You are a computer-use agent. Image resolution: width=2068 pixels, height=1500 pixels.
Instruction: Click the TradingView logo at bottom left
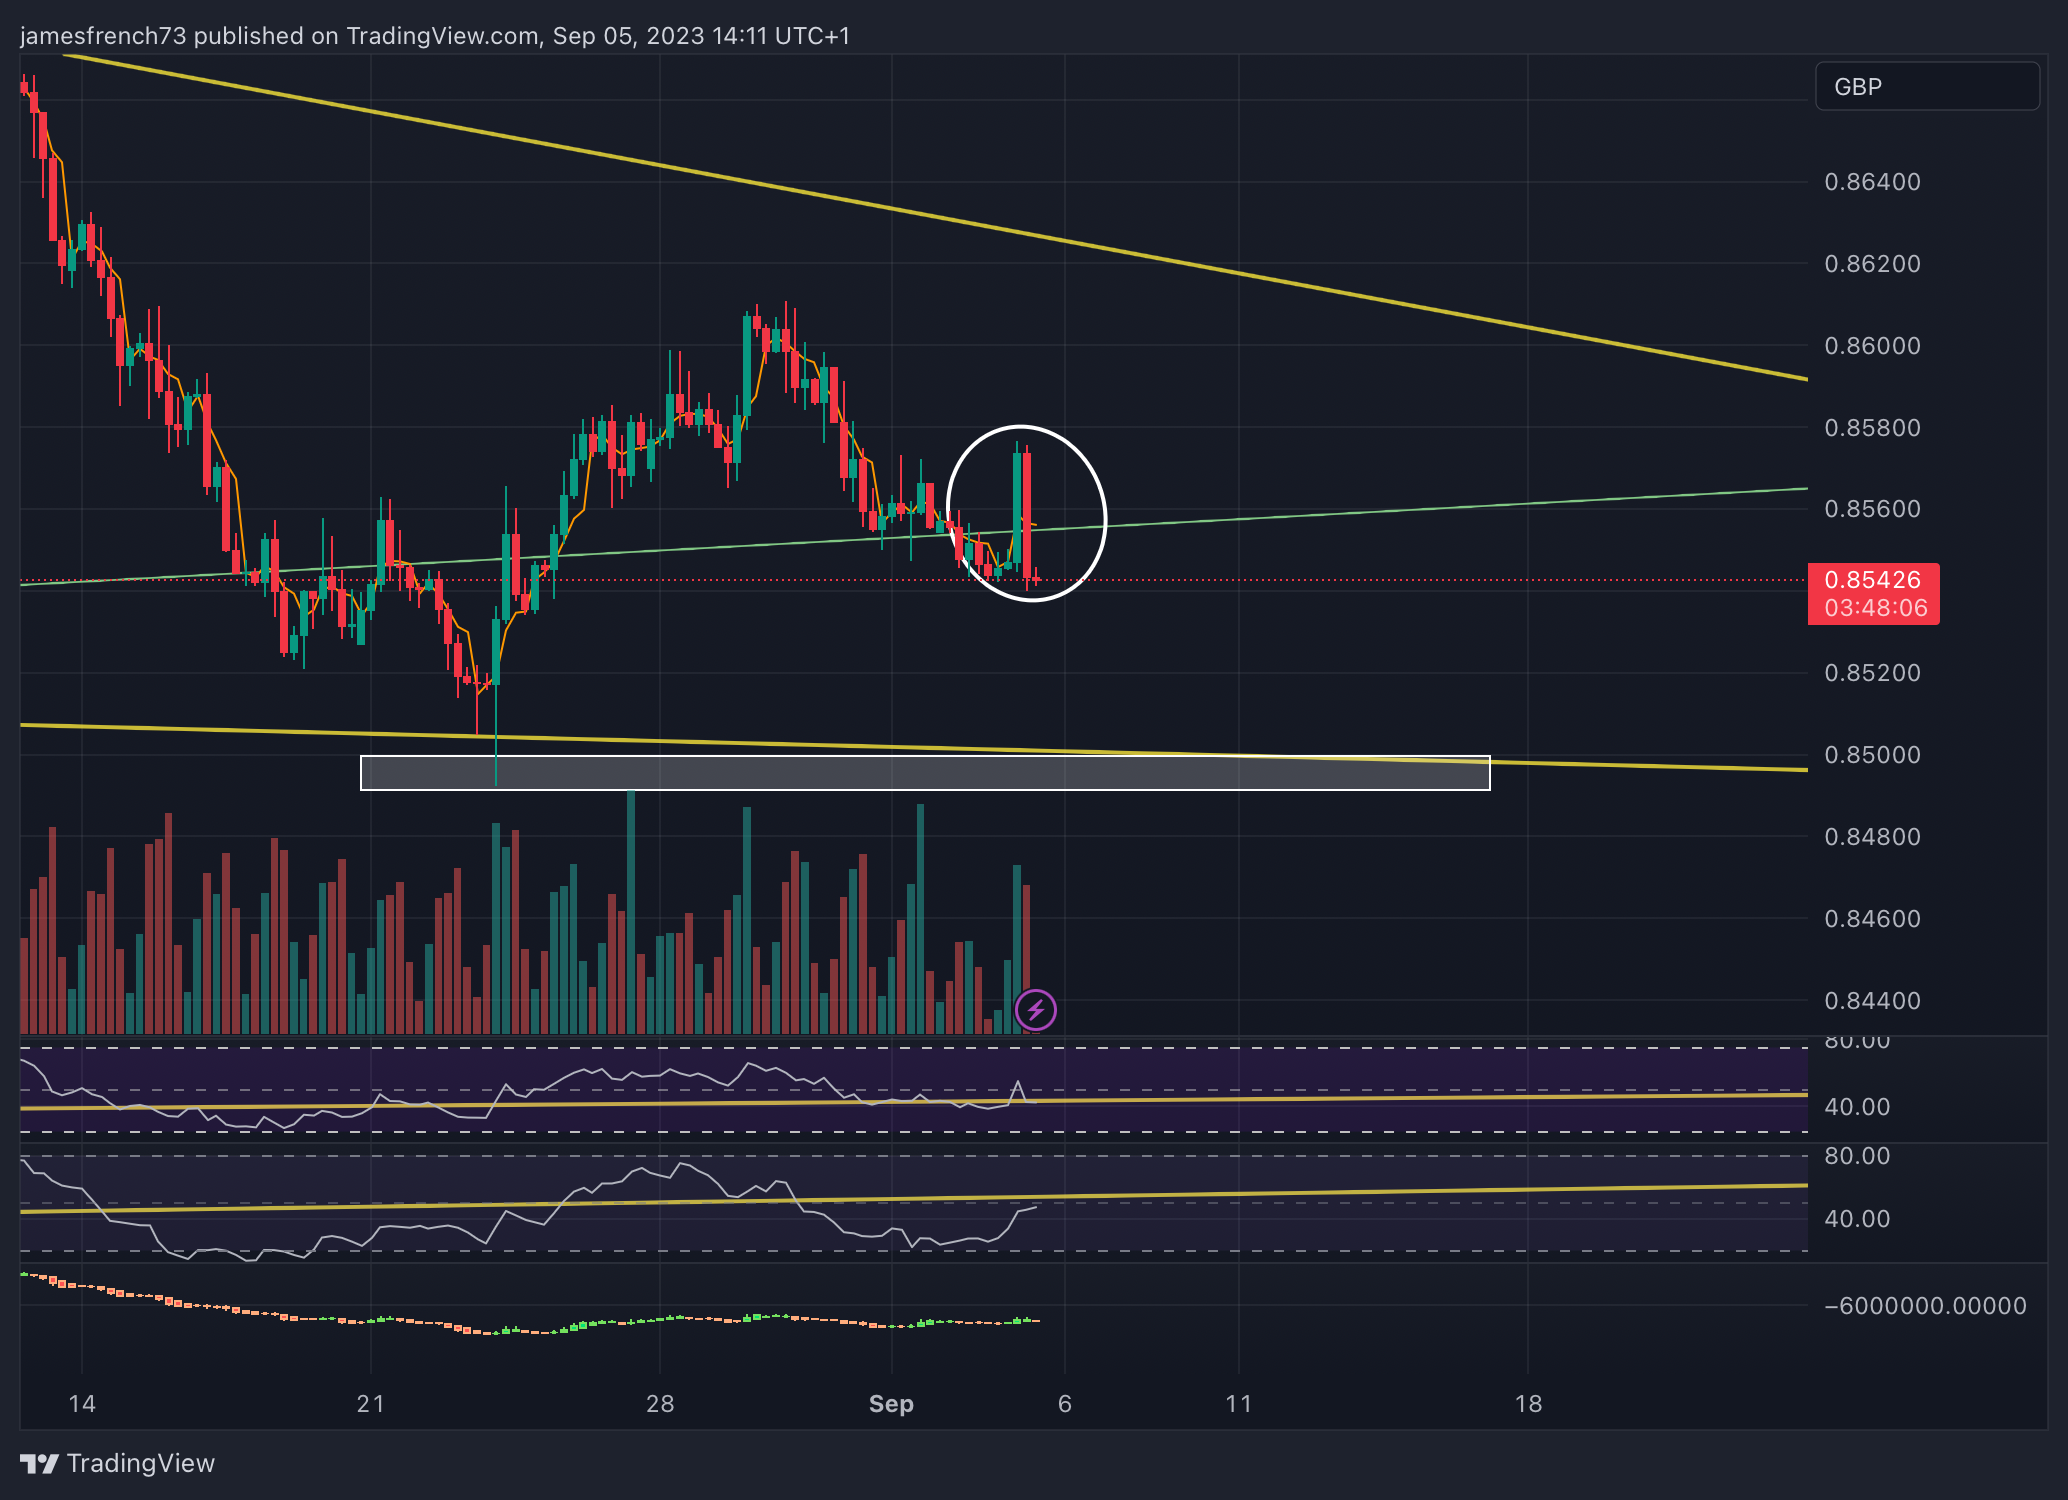[118, 1463]
